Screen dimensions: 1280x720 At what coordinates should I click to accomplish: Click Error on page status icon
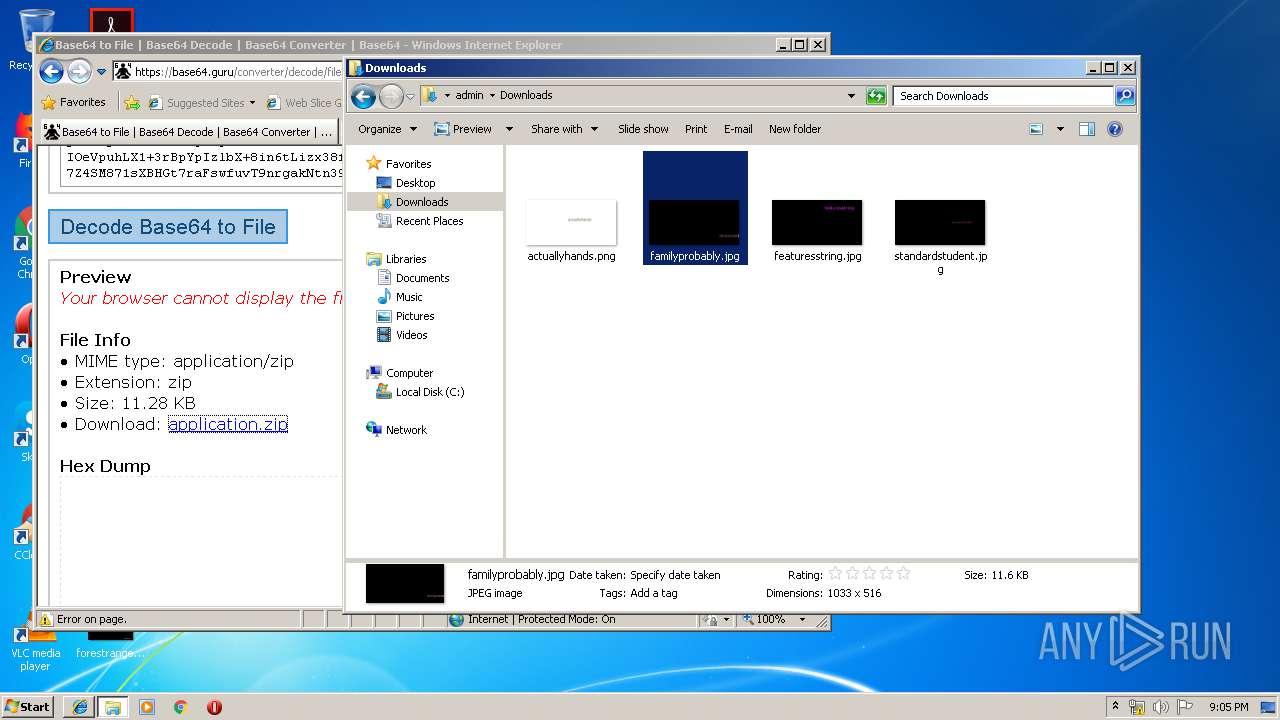46,619
